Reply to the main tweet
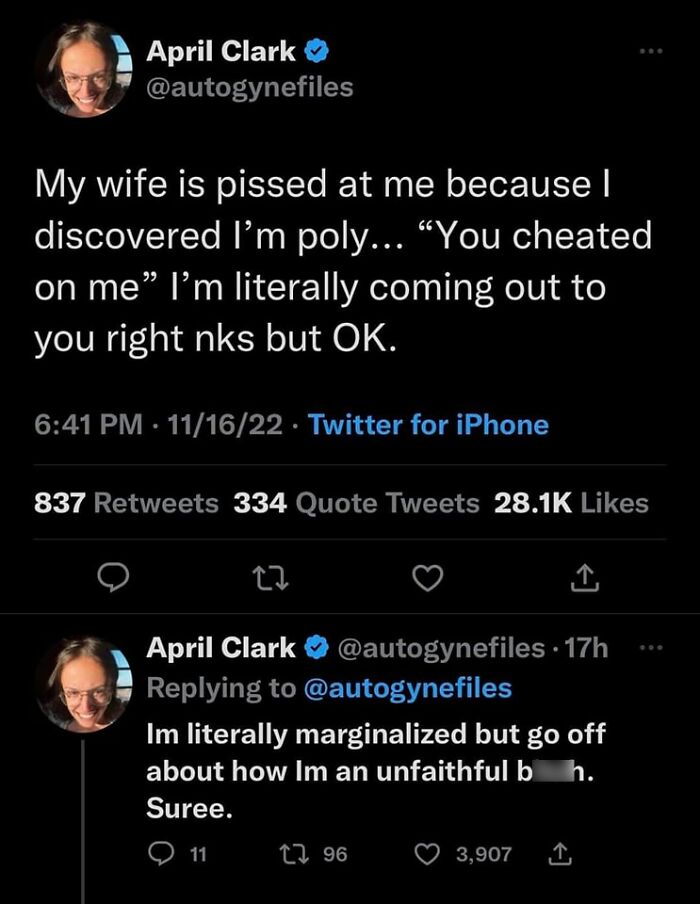This screenshot has width=700, height=904. (x=112, y=576)
